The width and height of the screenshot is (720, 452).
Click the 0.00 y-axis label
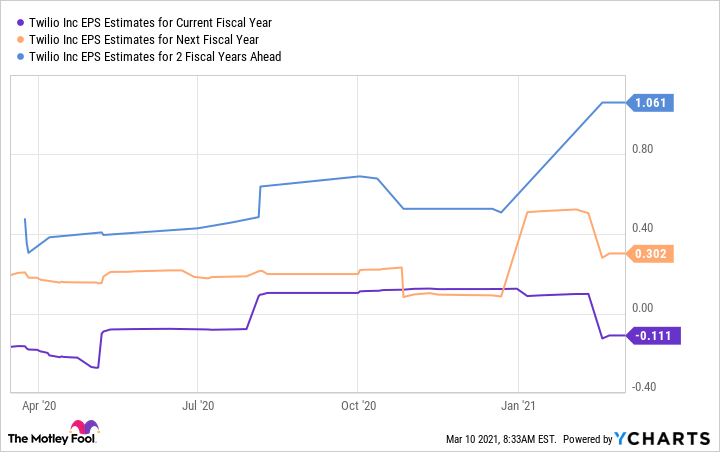(641, 308)
